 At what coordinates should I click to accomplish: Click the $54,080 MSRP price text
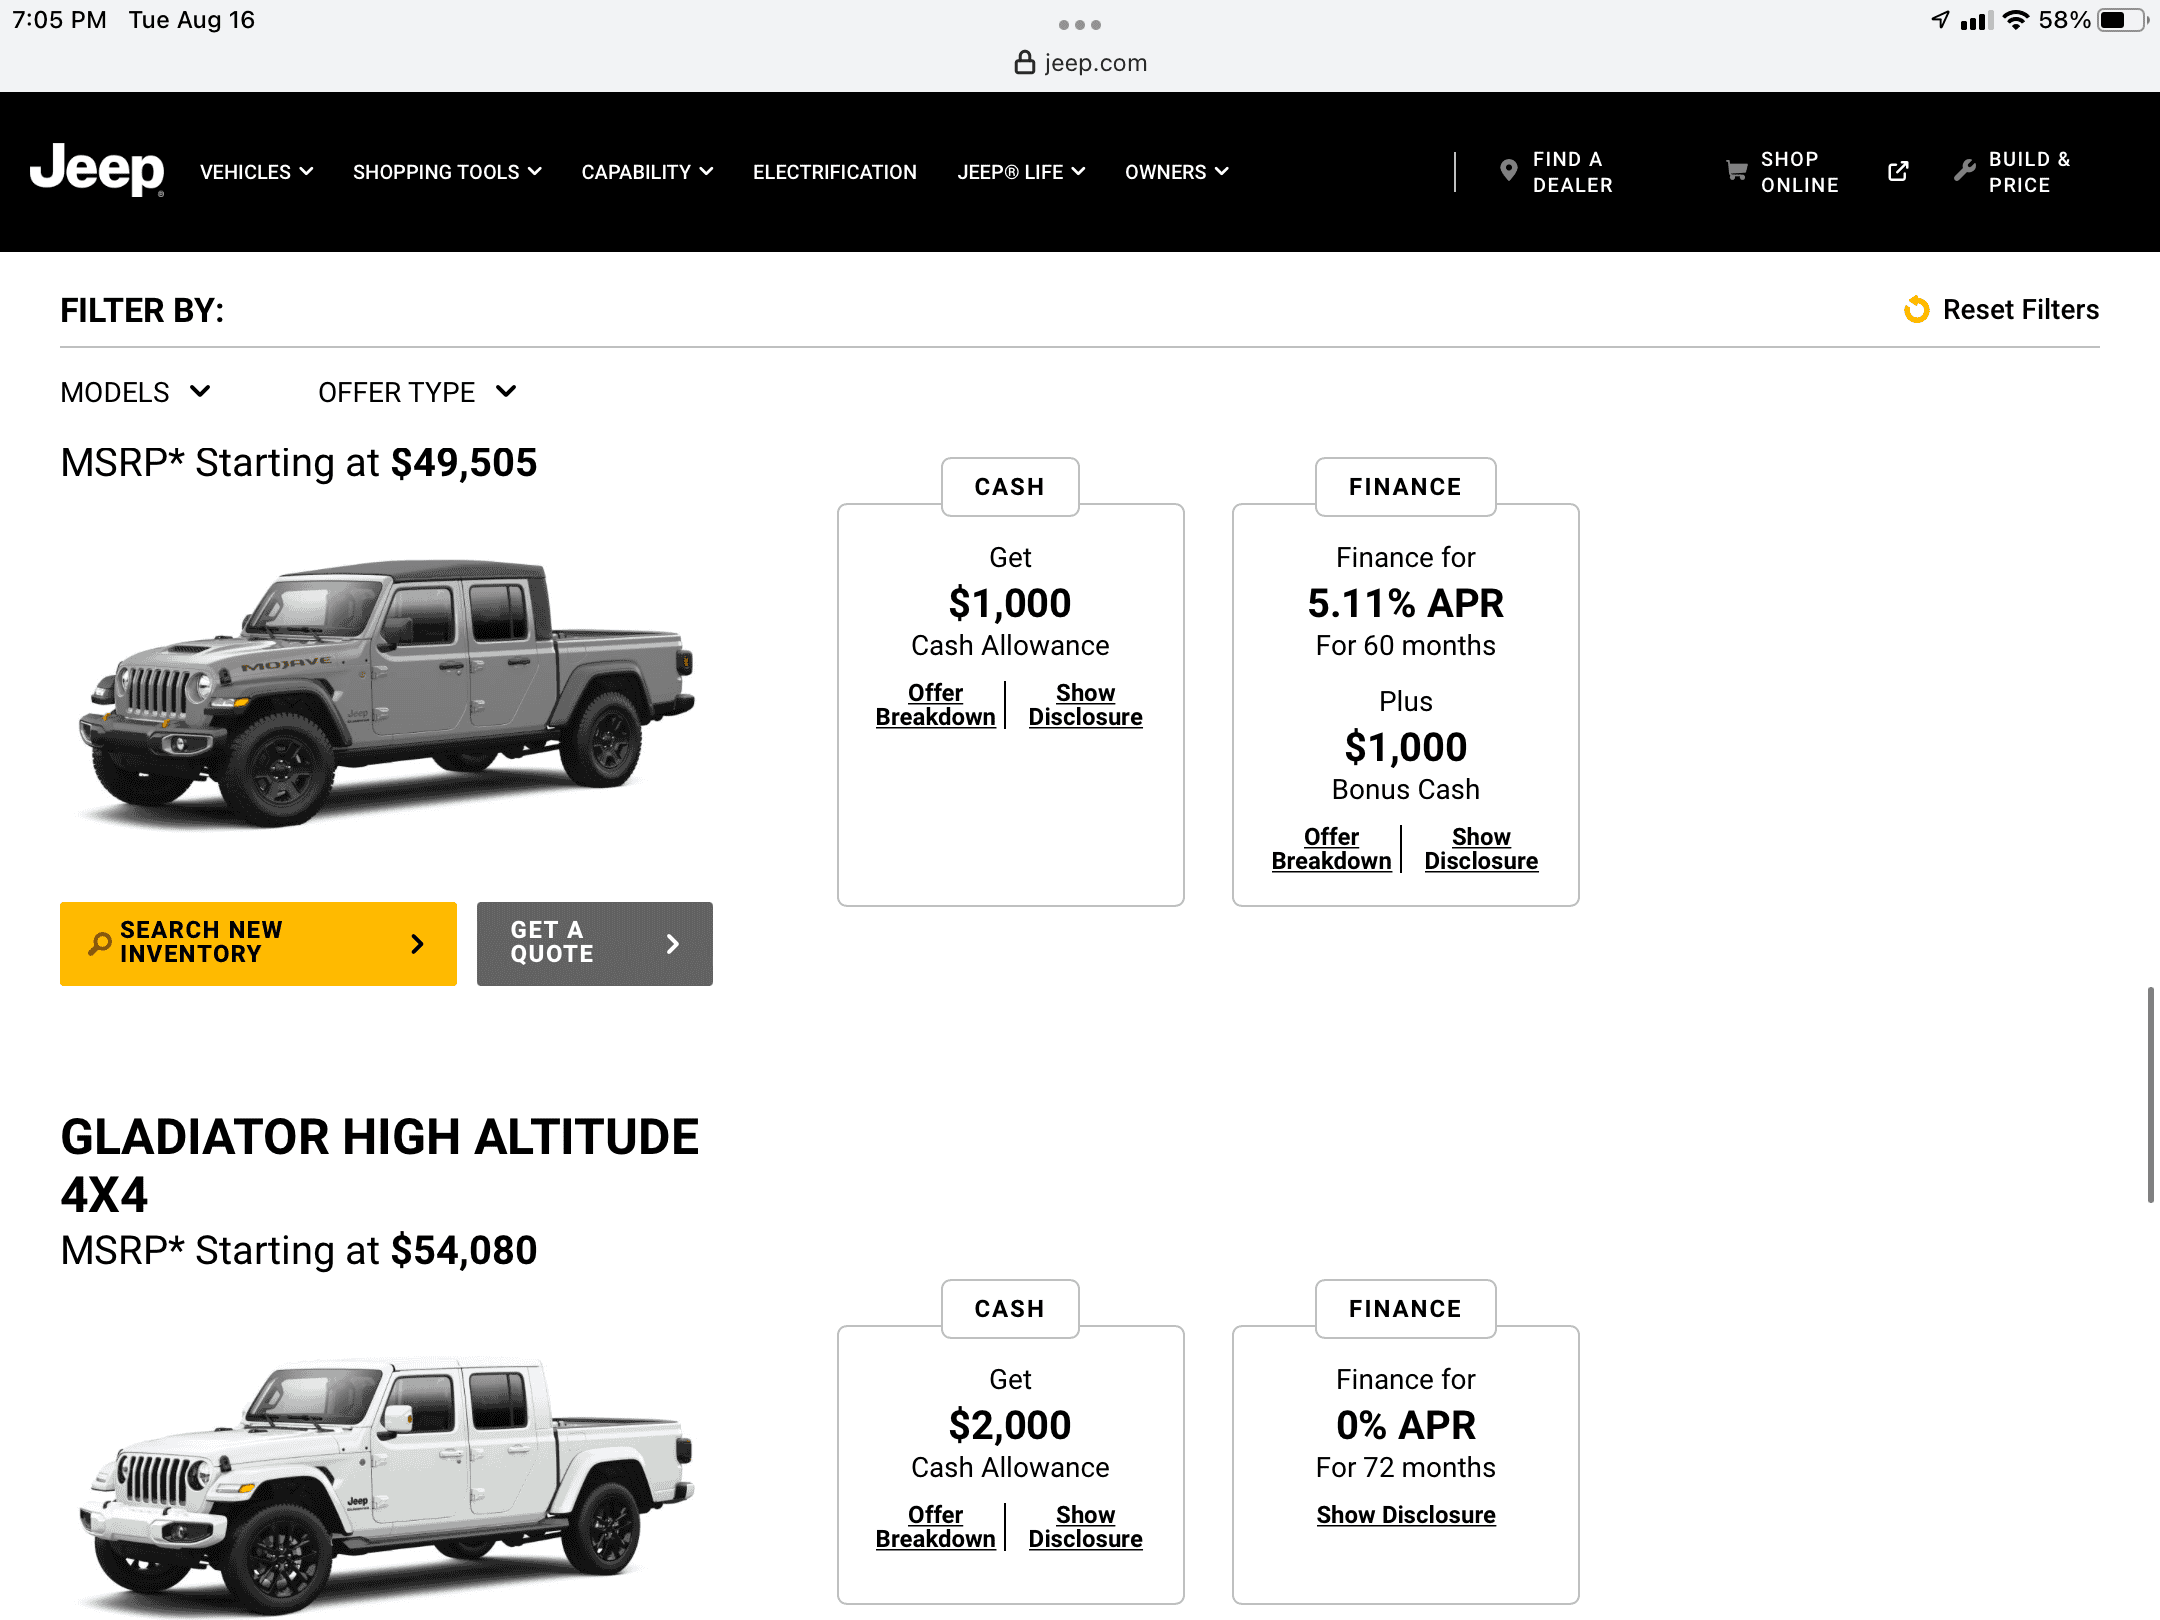[x=464, y=1251]
